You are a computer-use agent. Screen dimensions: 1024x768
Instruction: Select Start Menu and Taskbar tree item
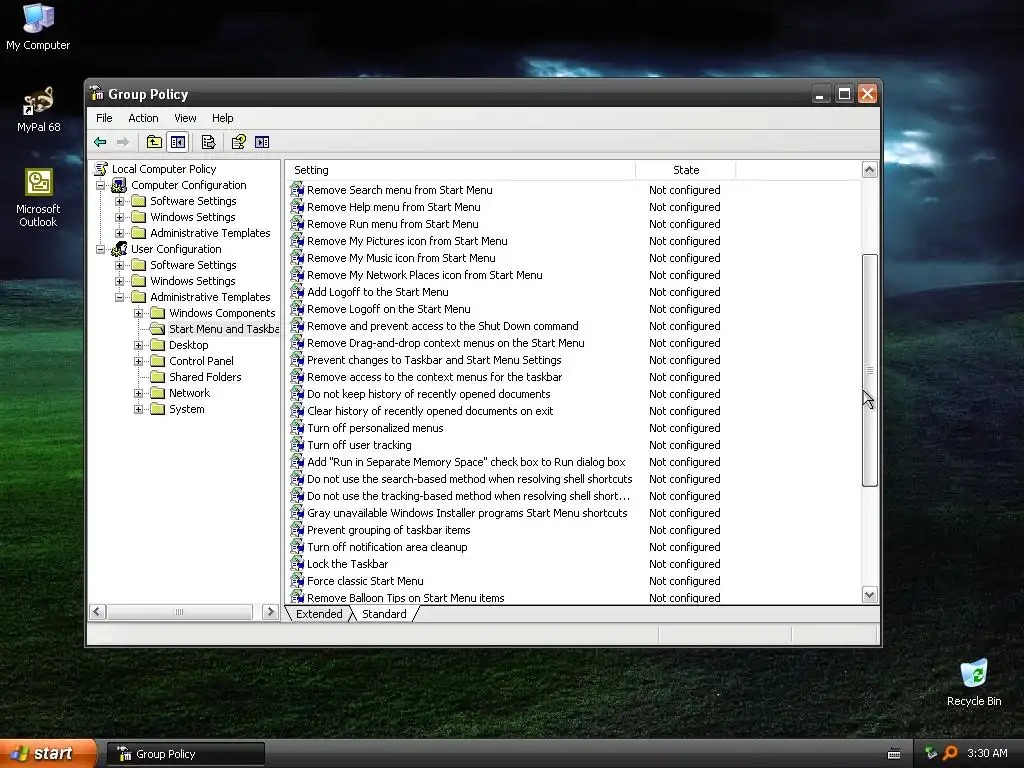pos(223,329)
